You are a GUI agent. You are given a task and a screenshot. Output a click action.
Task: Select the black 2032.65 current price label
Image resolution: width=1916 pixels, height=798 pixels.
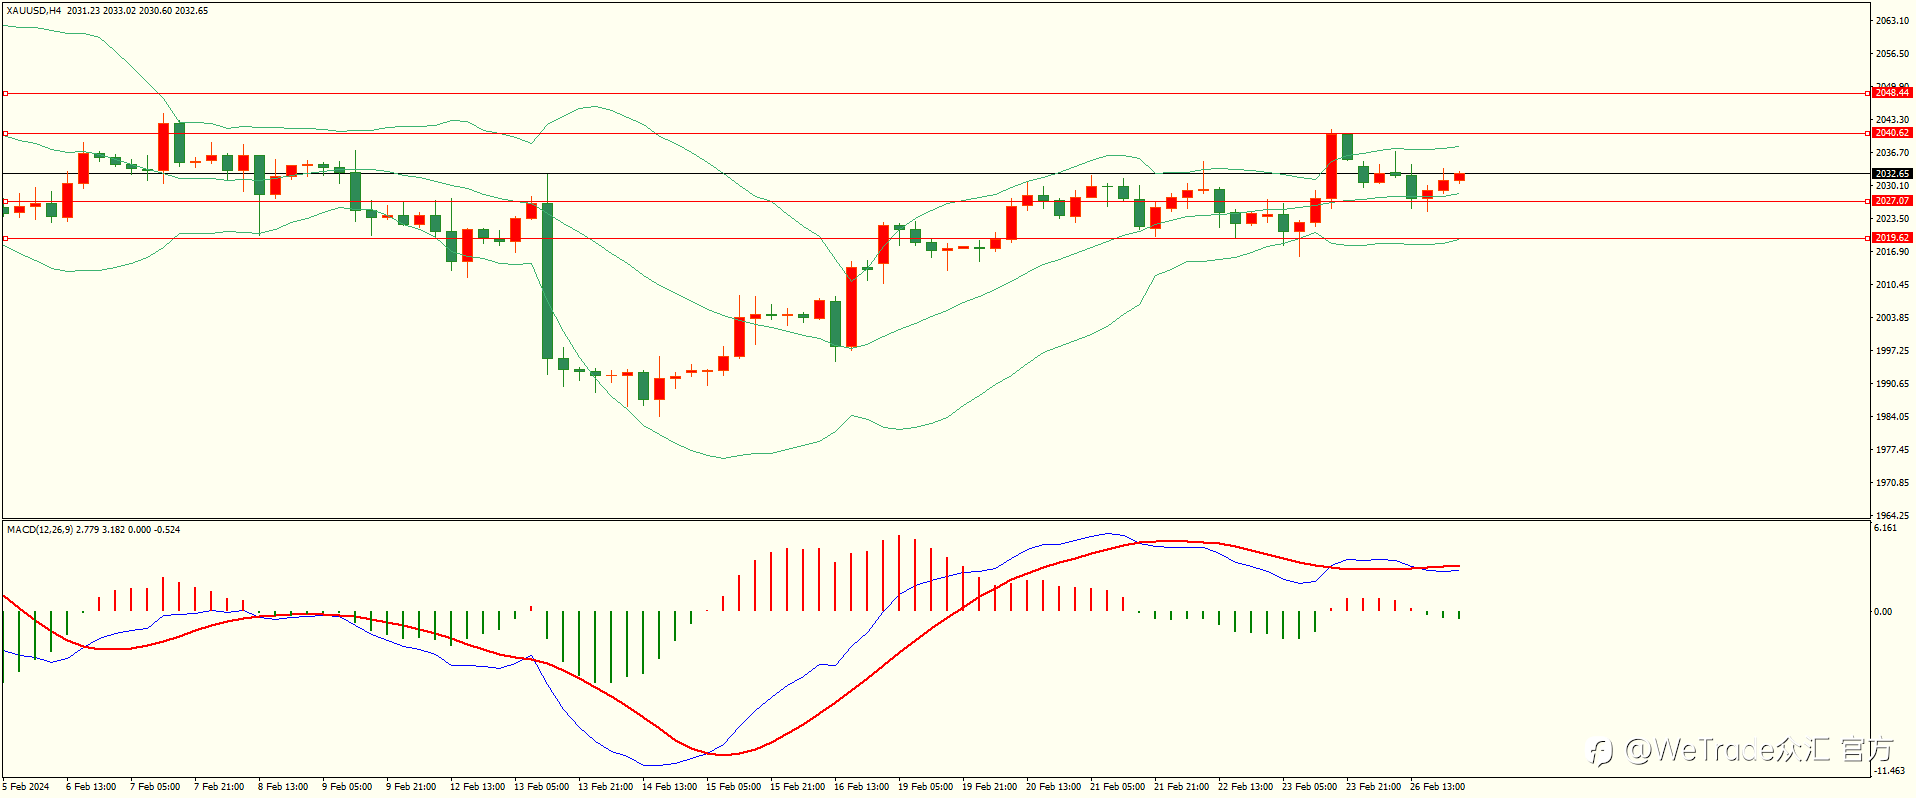click(1892, 174)
